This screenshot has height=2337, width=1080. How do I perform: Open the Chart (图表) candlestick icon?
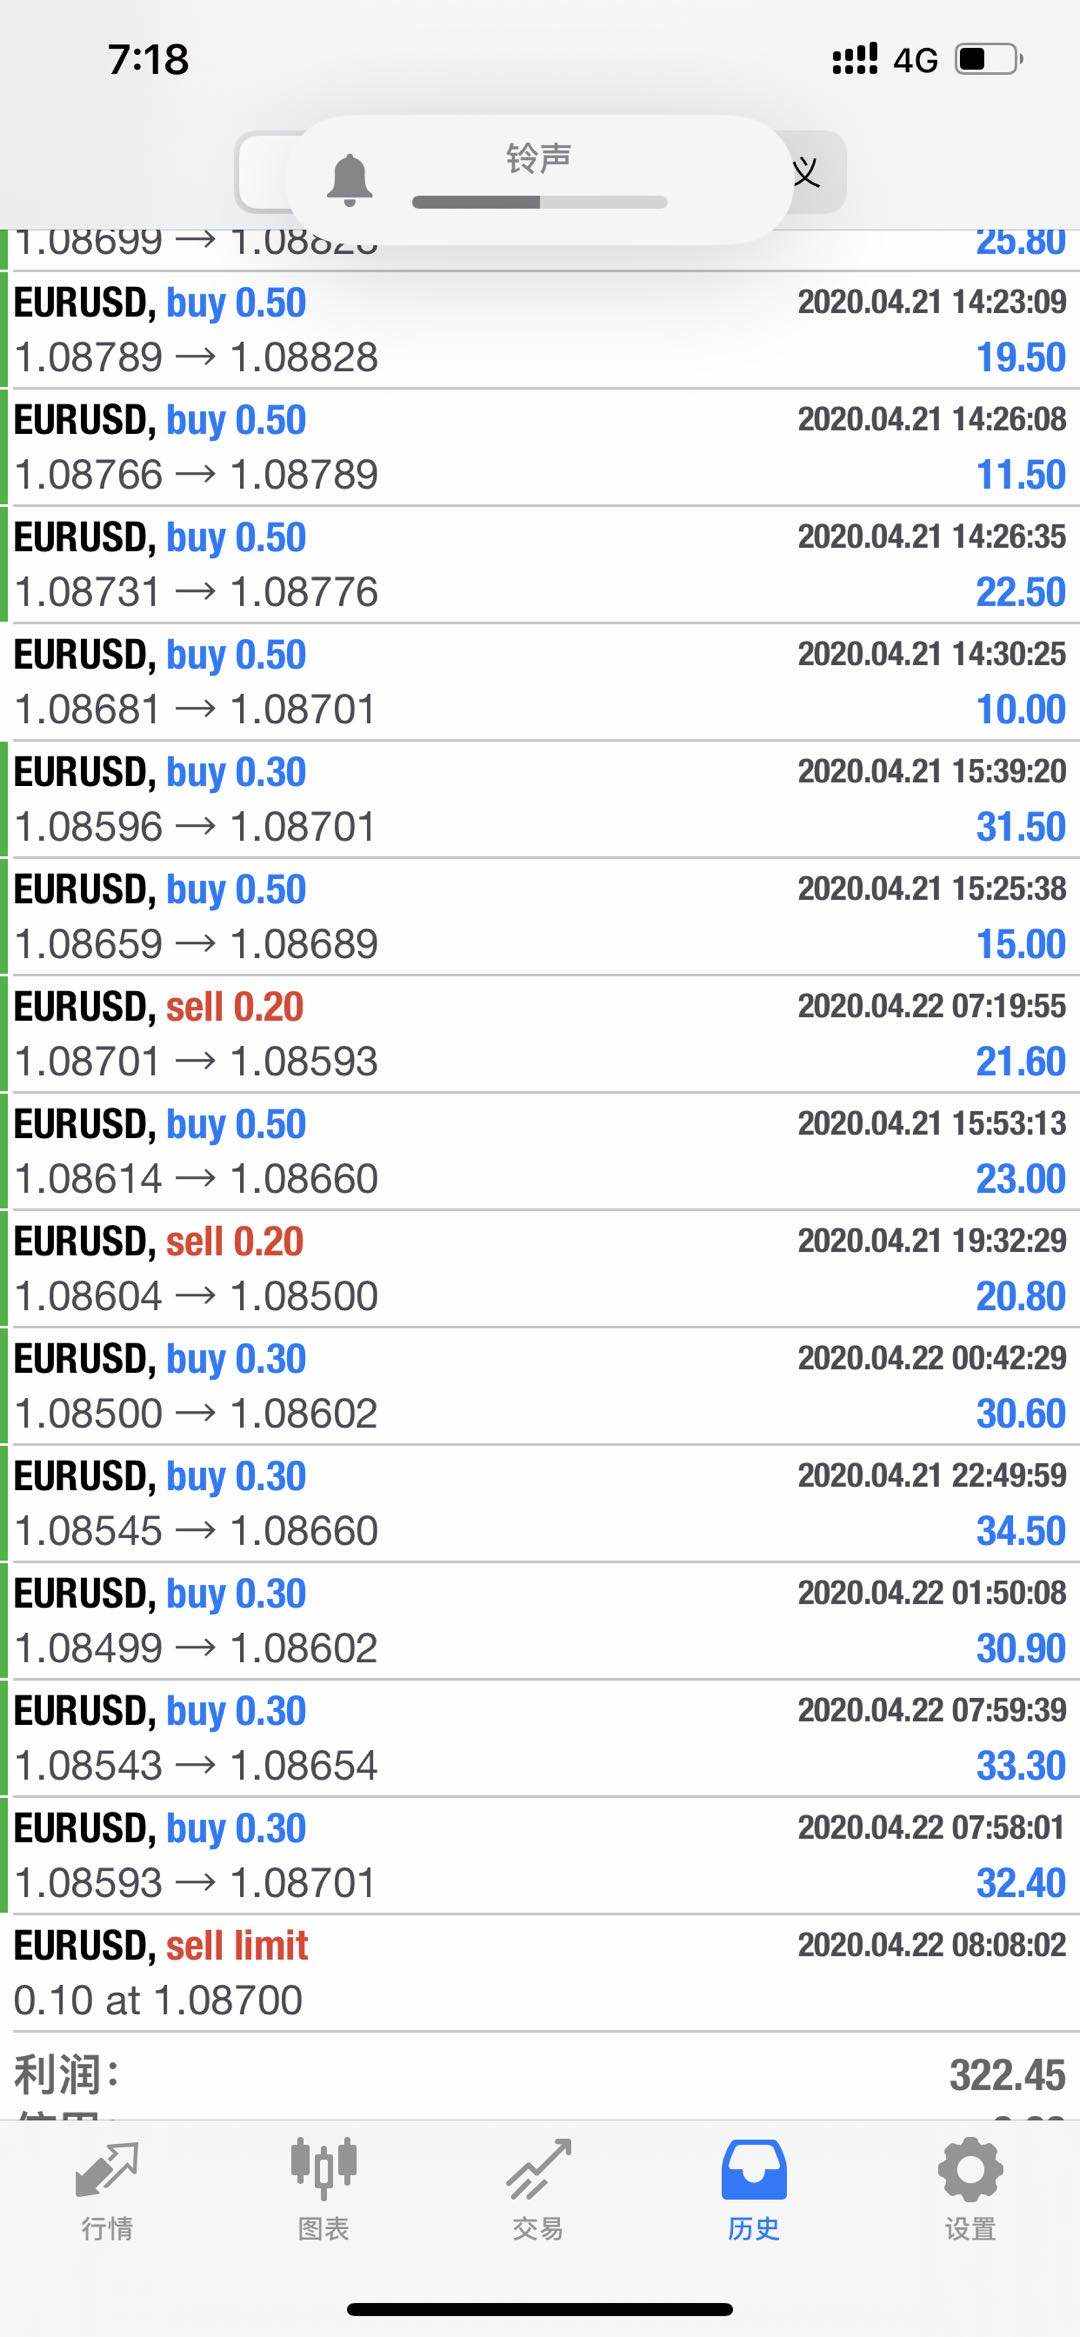tap(323, 2168)
